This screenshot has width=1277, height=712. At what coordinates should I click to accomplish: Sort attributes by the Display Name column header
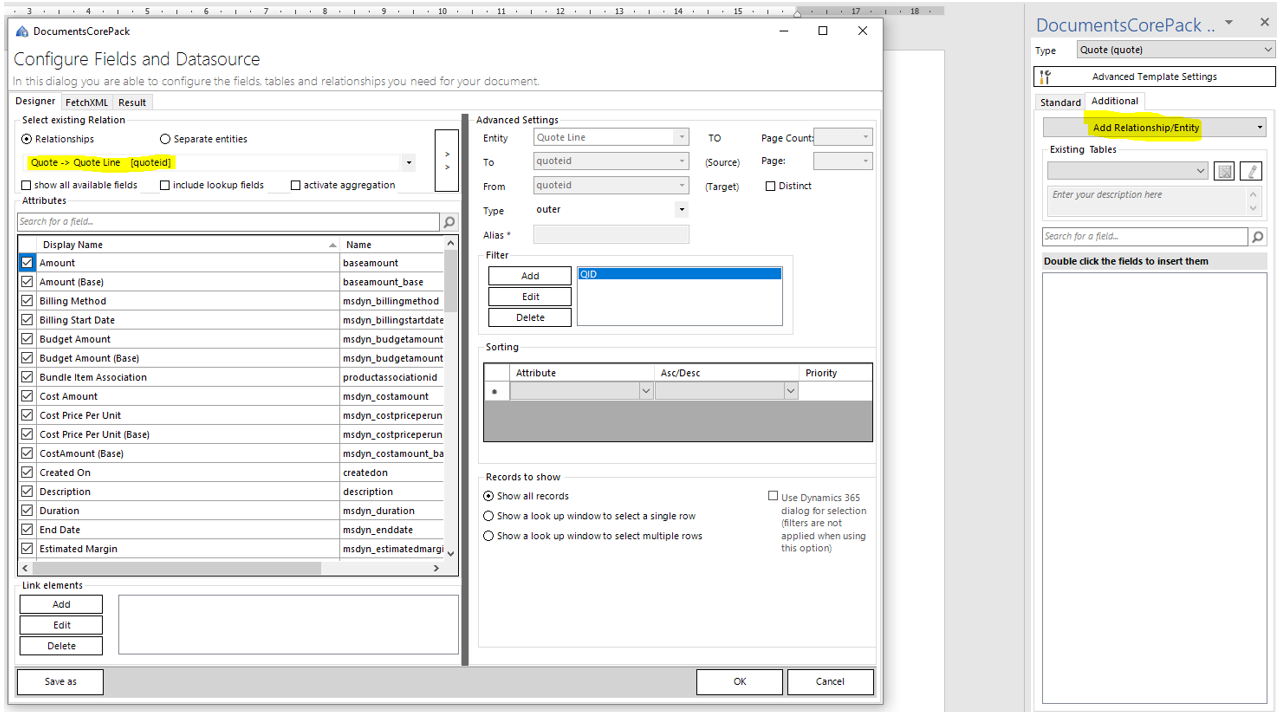coord(189,244)
